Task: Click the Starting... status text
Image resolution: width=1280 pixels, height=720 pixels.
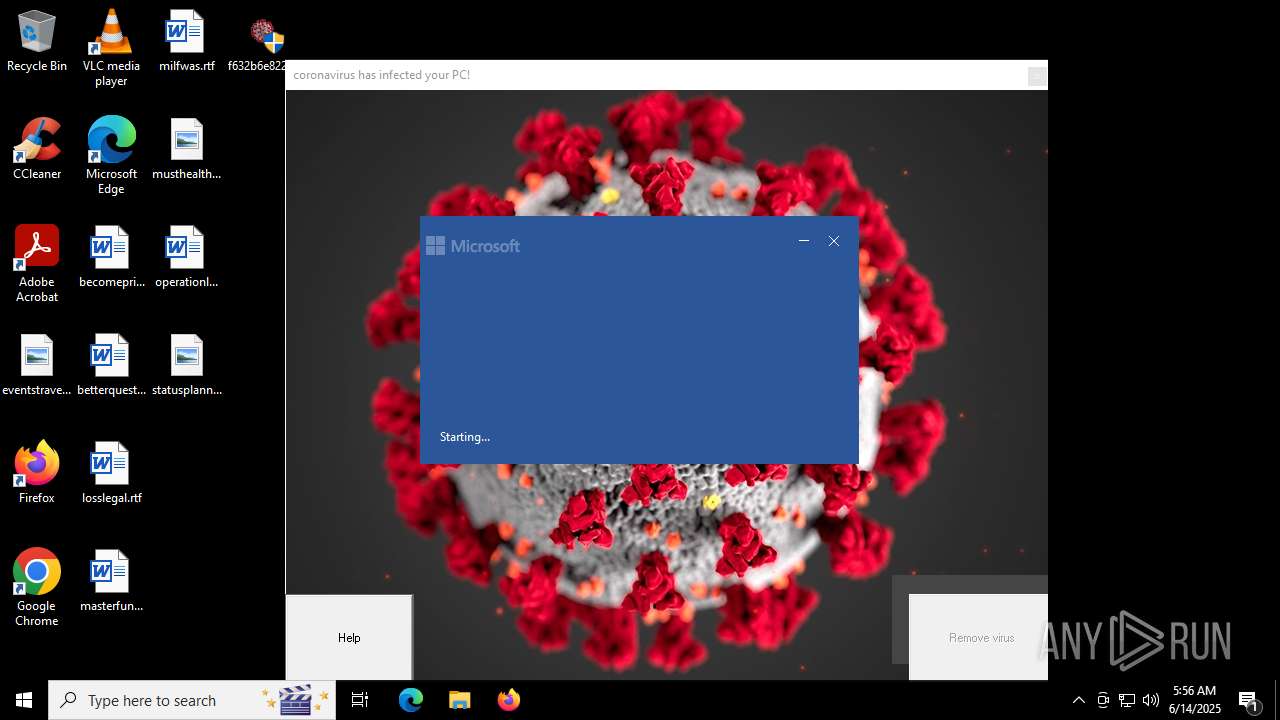Action: tap(465, 437)
